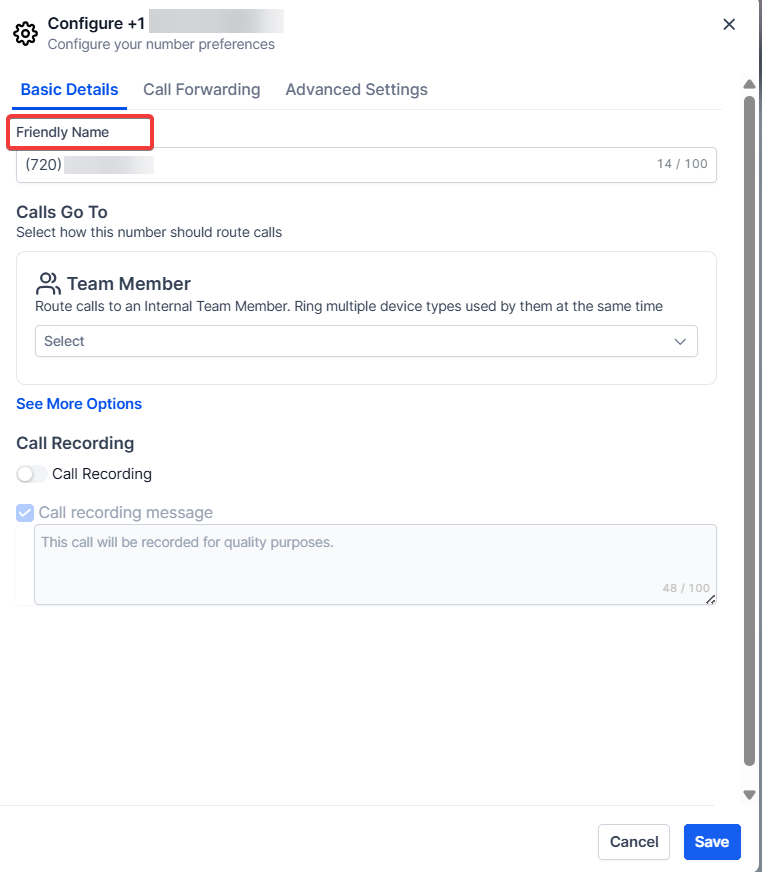Click the scrollbar up arrow
This screenshot has height=872, width=762.
pos(749,84)
